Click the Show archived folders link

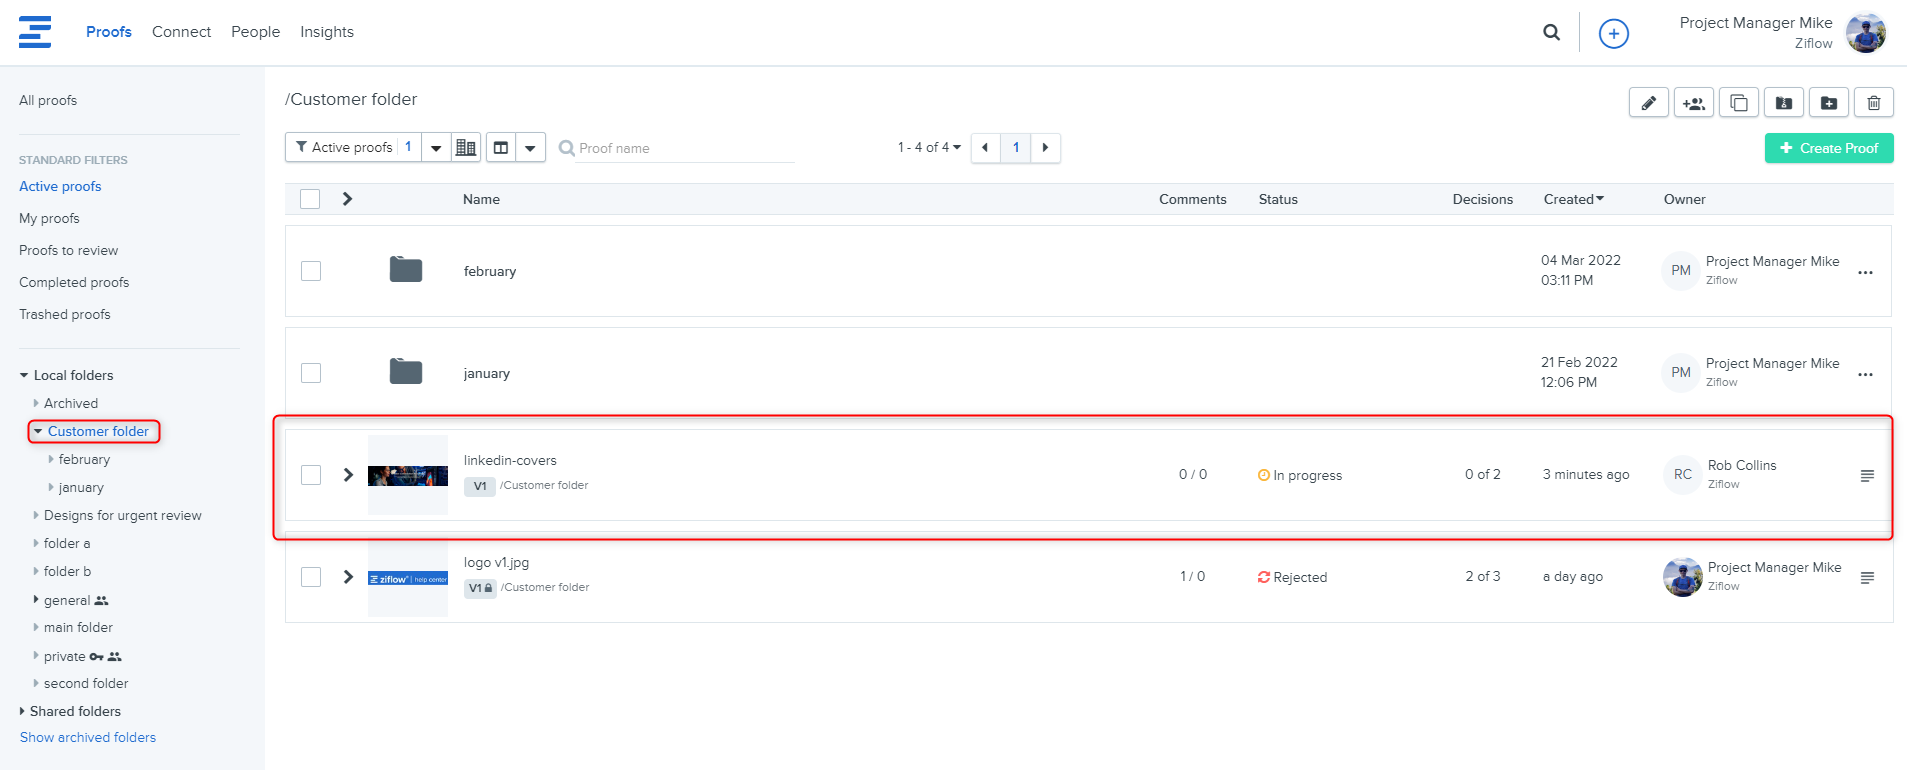click(x=88, y=737)
